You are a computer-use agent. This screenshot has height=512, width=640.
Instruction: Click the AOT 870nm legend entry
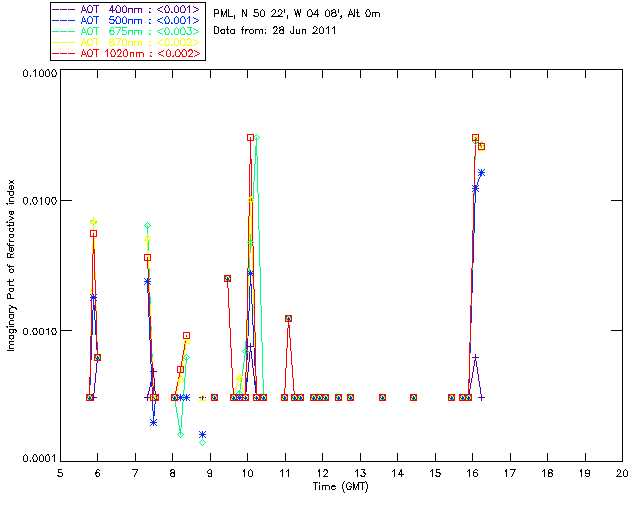[127, 42]
